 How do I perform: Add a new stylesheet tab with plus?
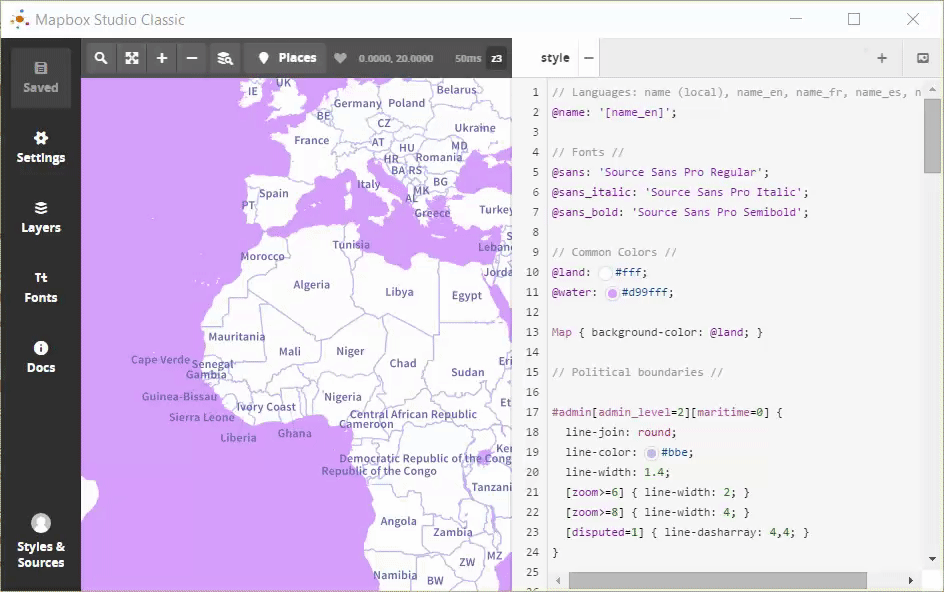click(881, 58)
